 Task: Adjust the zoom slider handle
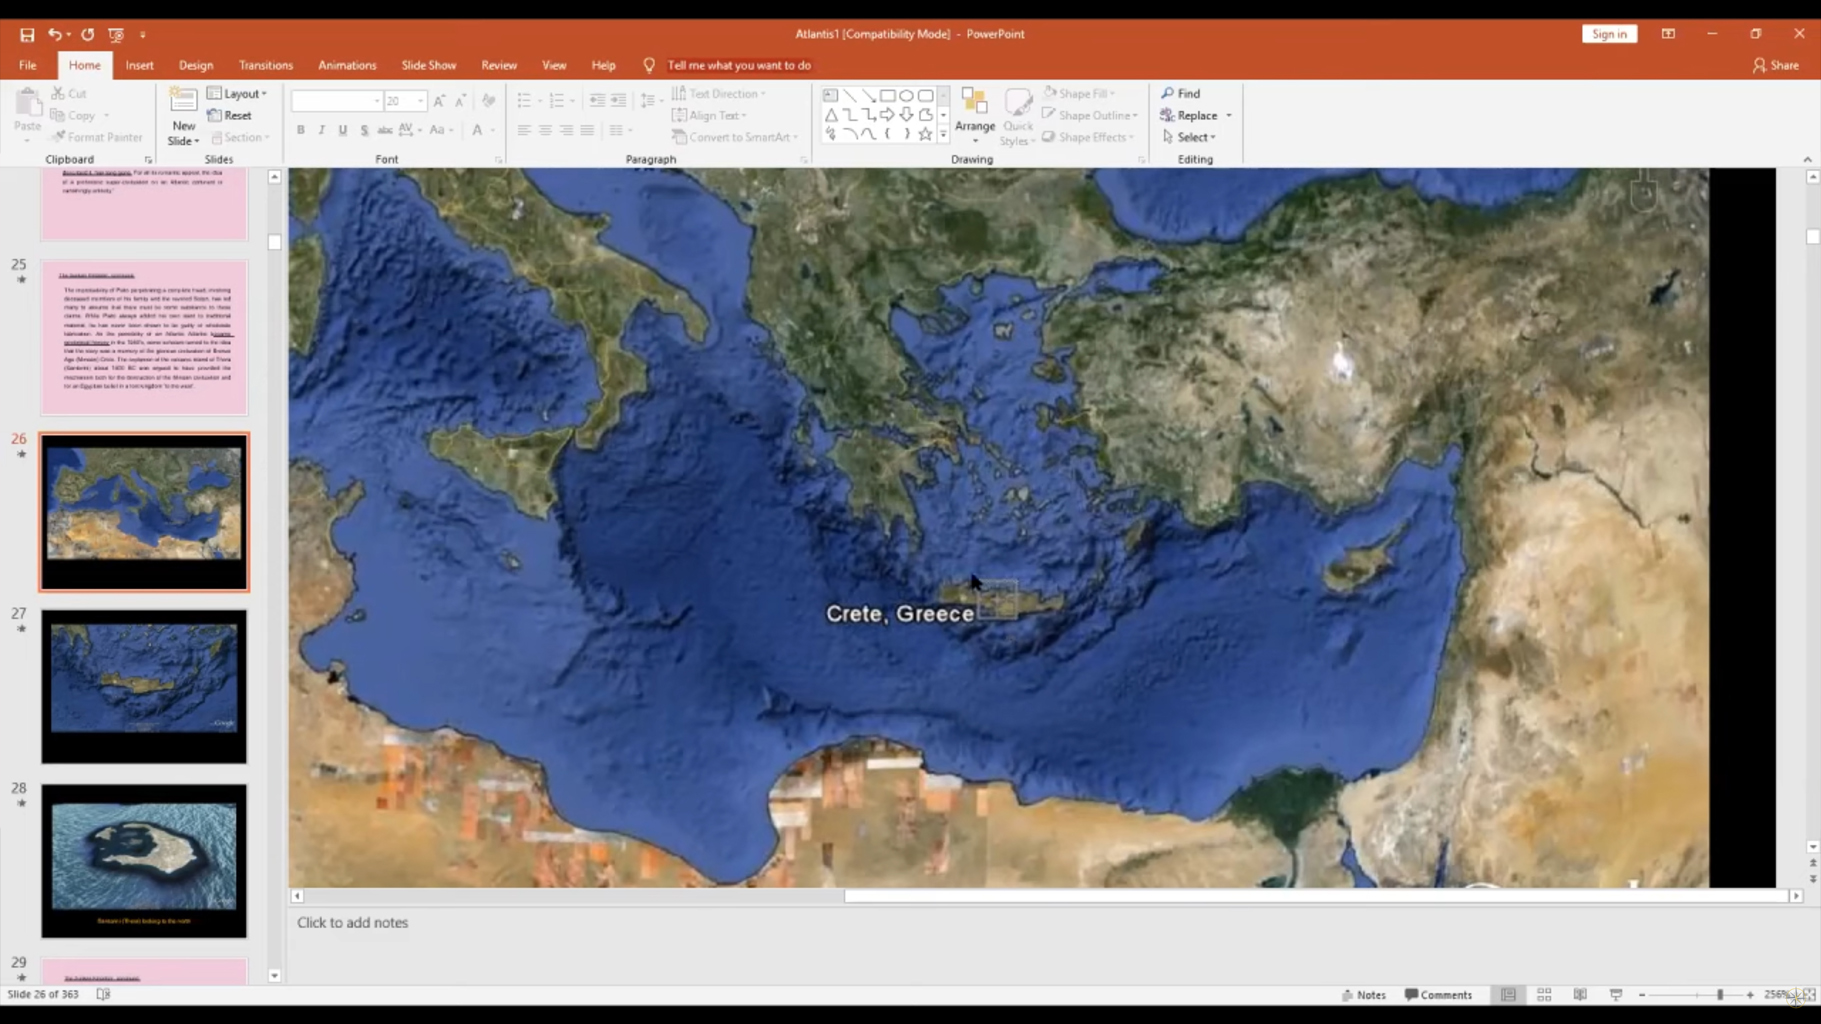coord(1720,995)
